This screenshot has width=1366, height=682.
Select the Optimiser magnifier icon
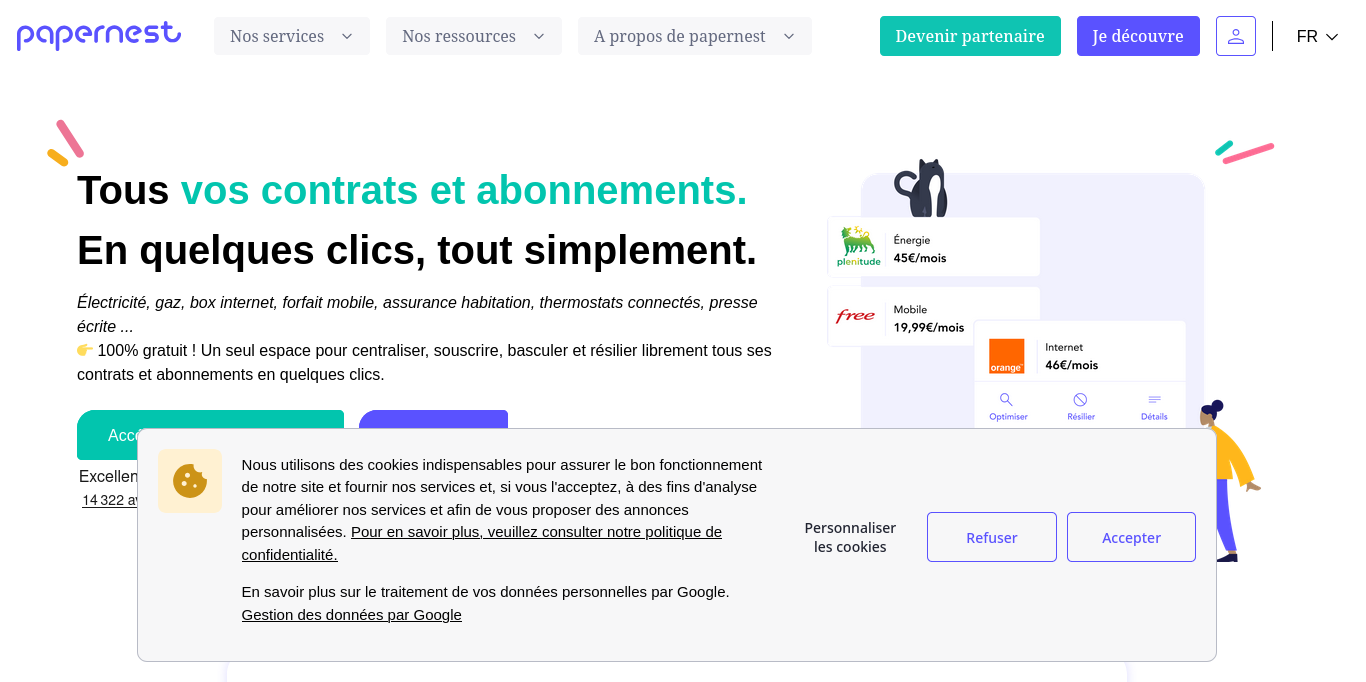(x=1006, y=399)
